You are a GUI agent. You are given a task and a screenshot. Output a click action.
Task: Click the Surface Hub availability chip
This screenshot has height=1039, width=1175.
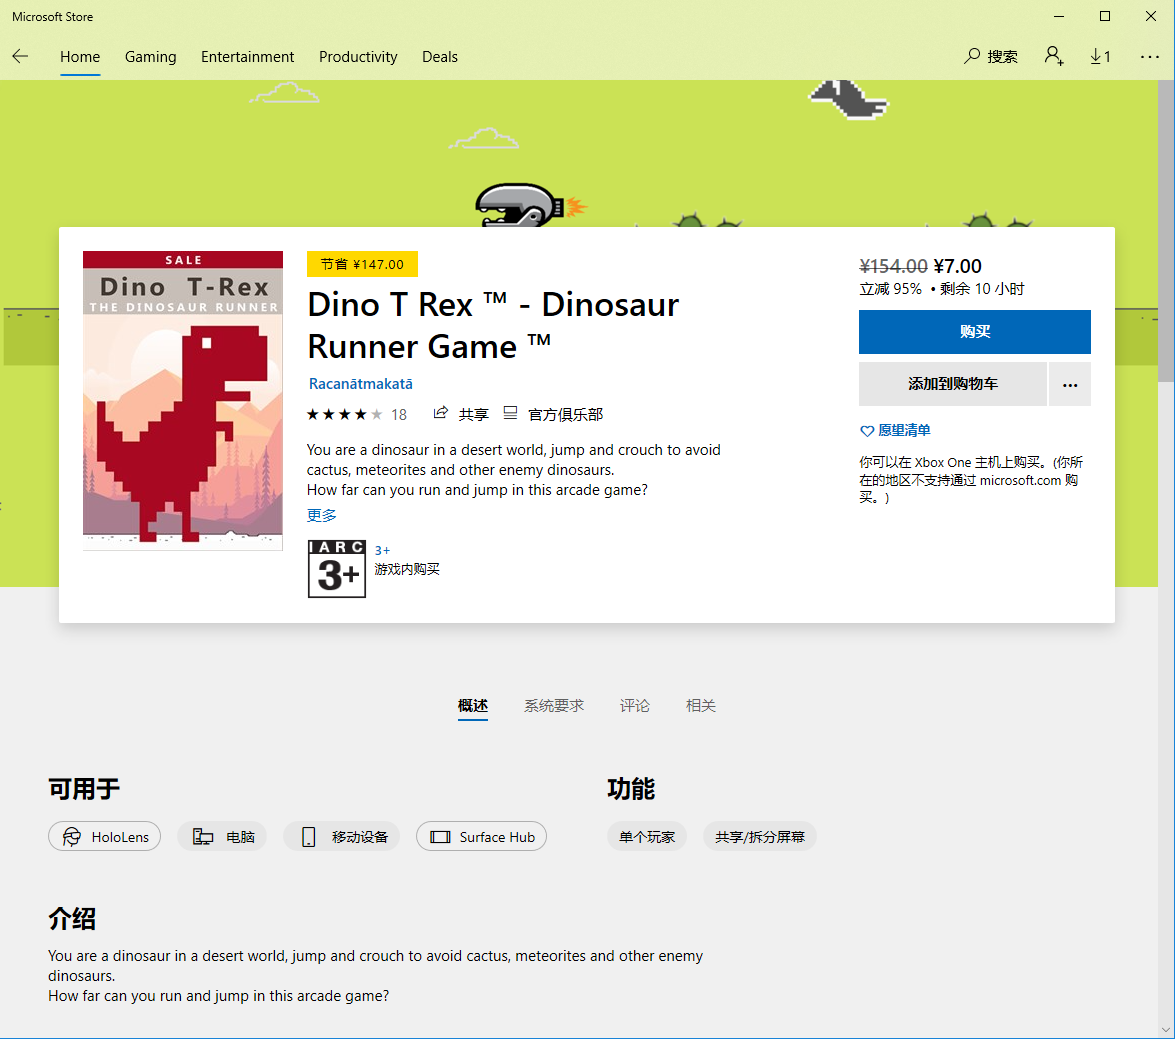(x=481, y=837)
